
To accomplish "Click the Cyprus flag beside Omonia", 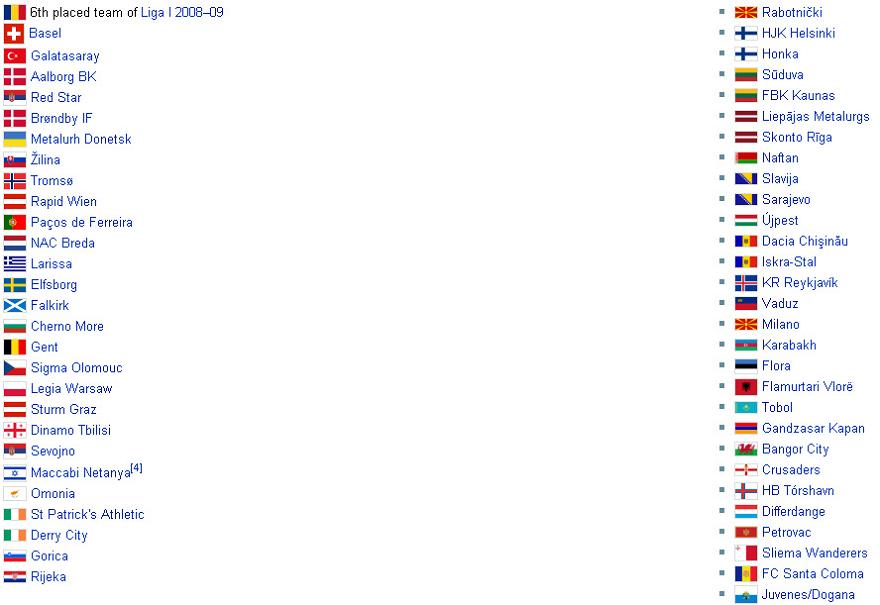I will tap(15, 493).
